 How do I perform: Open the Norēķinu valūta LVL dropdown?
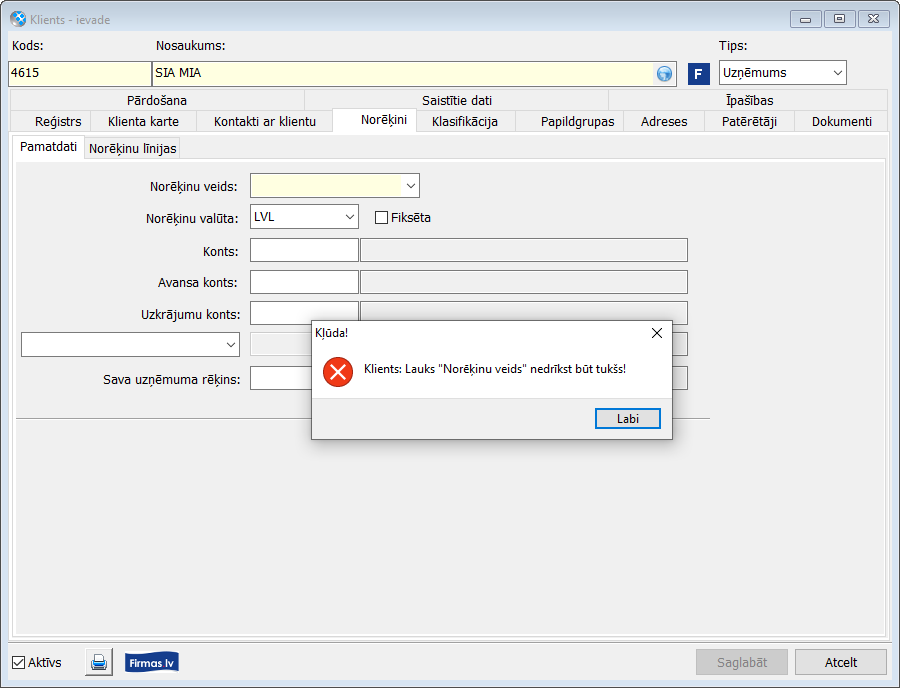[350, 217]
